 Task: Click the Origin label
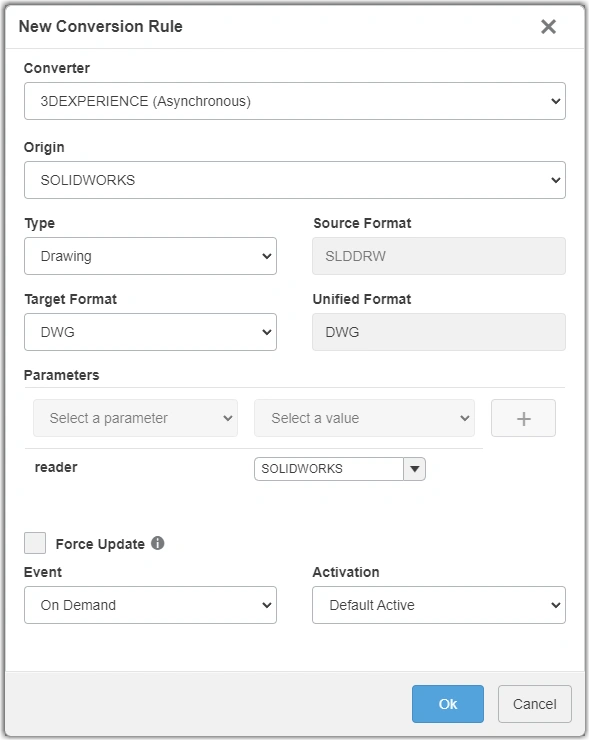click(44, 147)
